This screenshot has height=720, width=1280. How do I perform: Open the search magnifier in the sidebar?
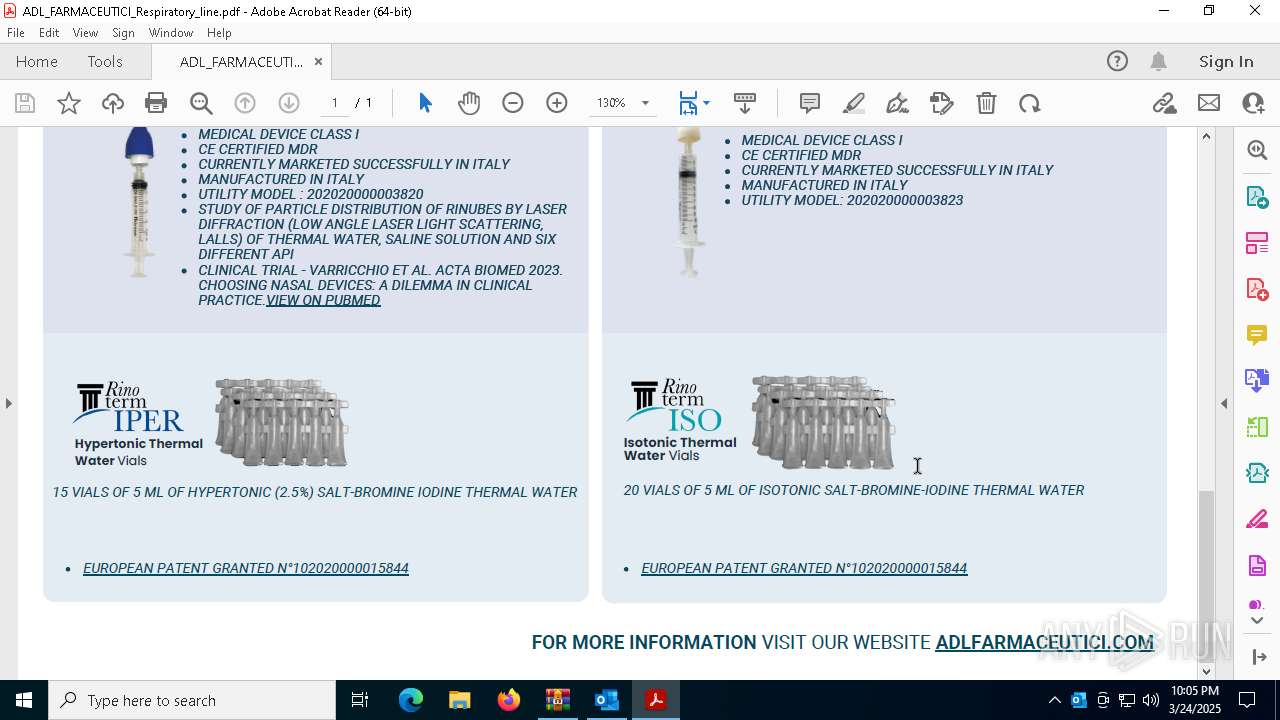click(1257, 150)
